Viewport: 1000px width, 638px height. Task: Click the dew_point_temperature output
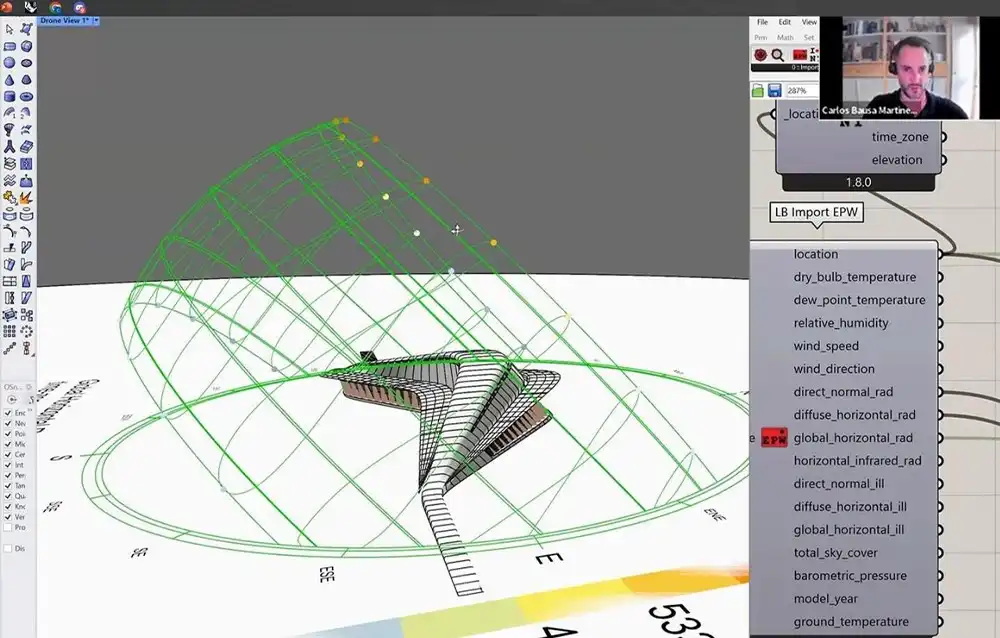[859, 300]
